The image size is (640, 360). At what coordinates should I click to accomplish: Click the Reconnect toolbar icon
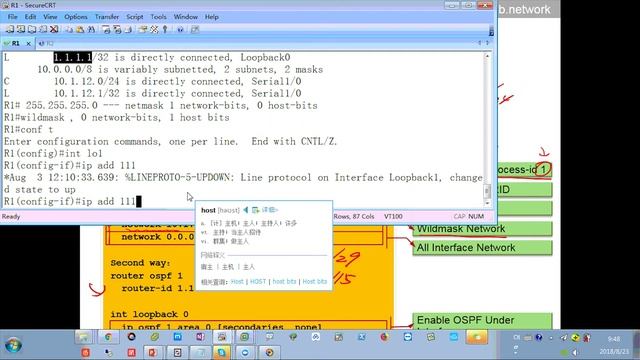pyautogui.click(x=42, y=29)
